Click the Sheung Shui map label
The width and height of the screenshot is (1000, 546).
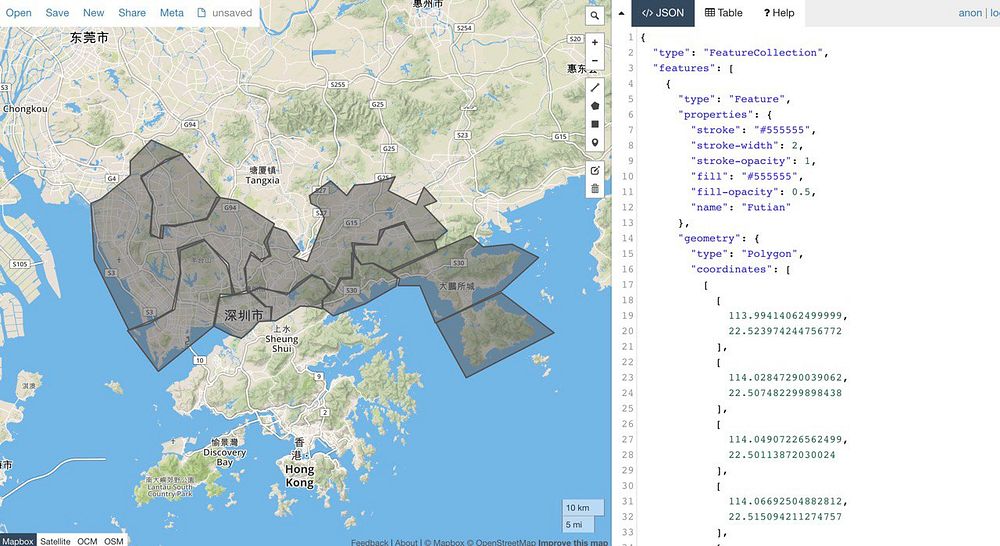point(281,344)
